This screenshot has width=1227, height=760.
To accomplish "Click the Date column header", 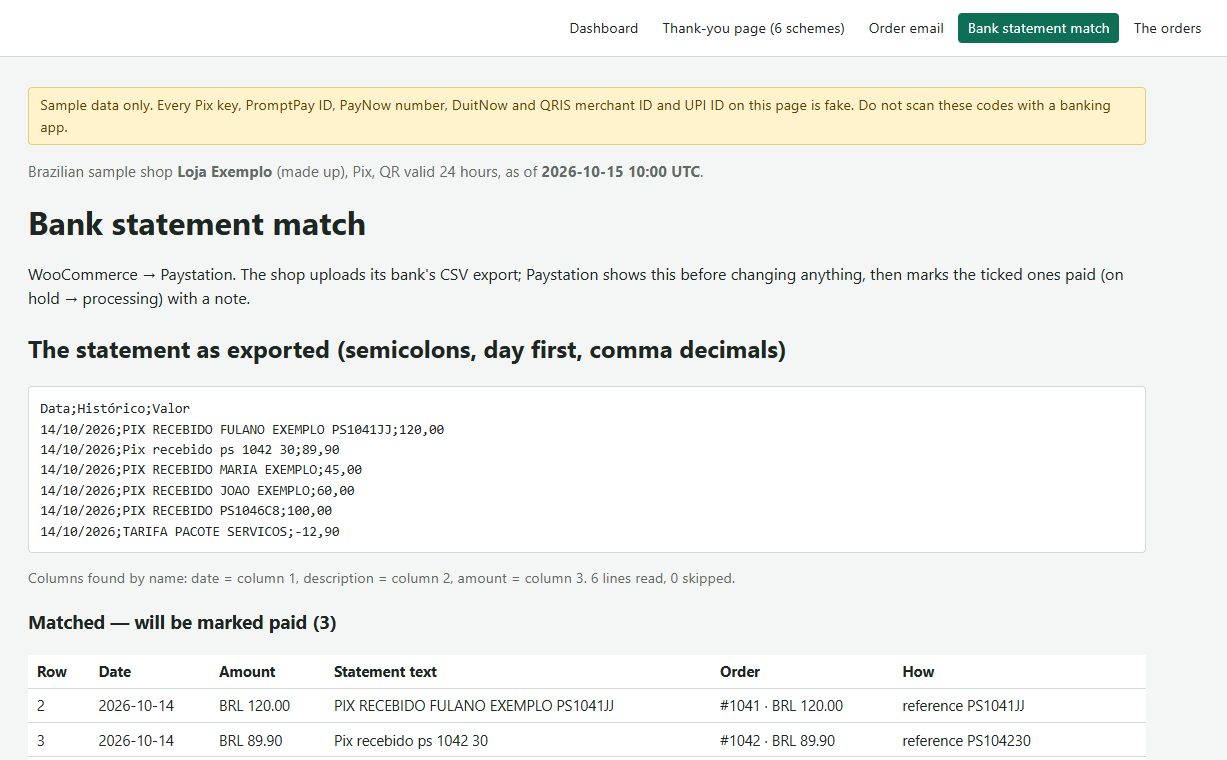I will tap(115, 672).
